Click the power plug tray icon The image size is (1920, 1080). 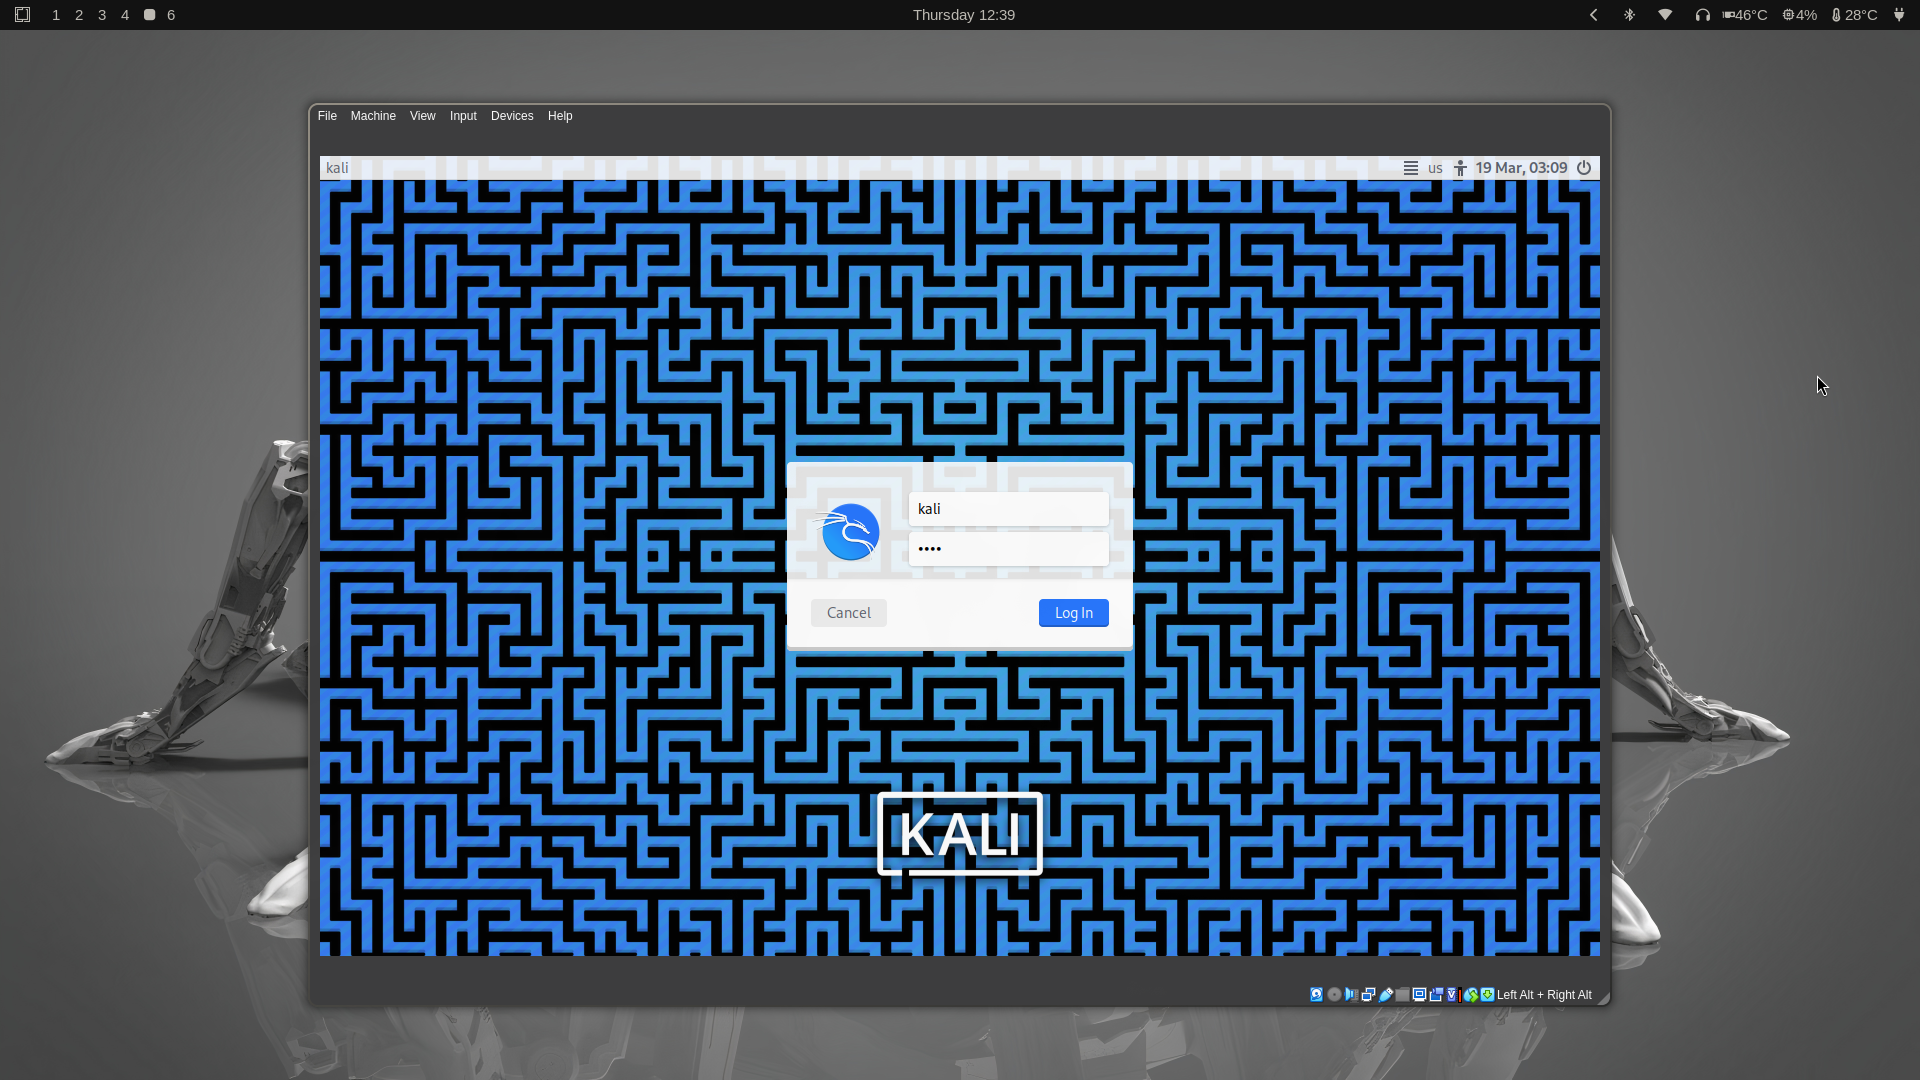pyautogui.click(x=1899, y=15)
